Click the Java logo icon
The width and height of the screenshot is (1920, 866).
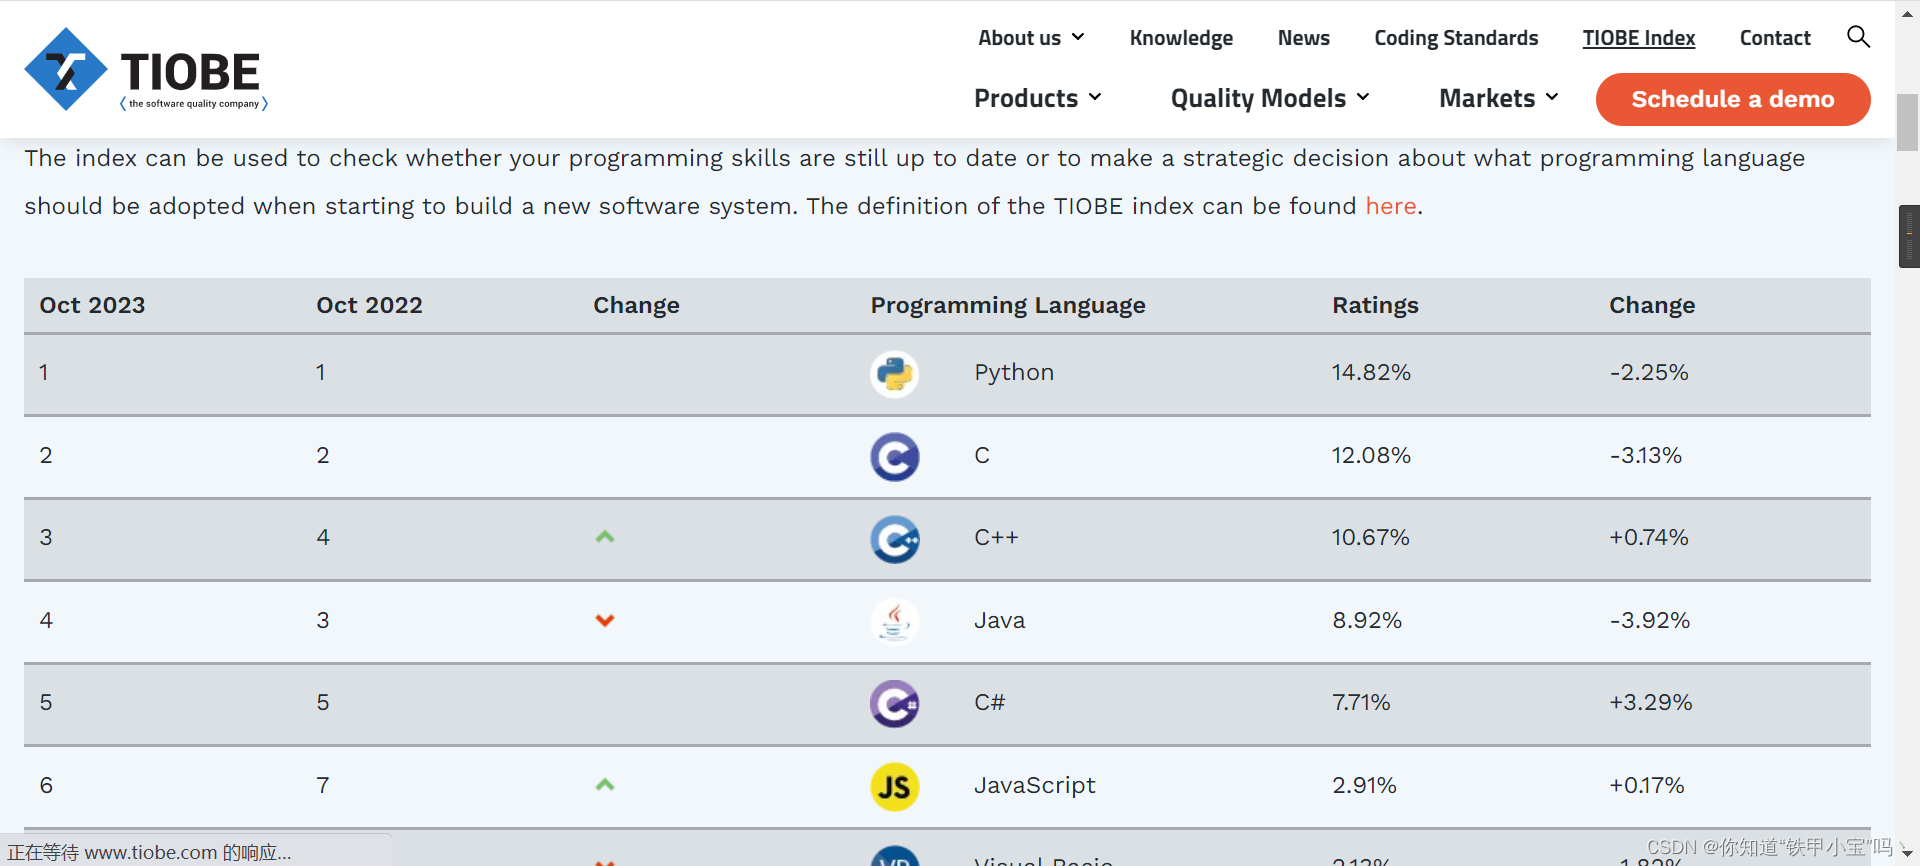(894, 622)
